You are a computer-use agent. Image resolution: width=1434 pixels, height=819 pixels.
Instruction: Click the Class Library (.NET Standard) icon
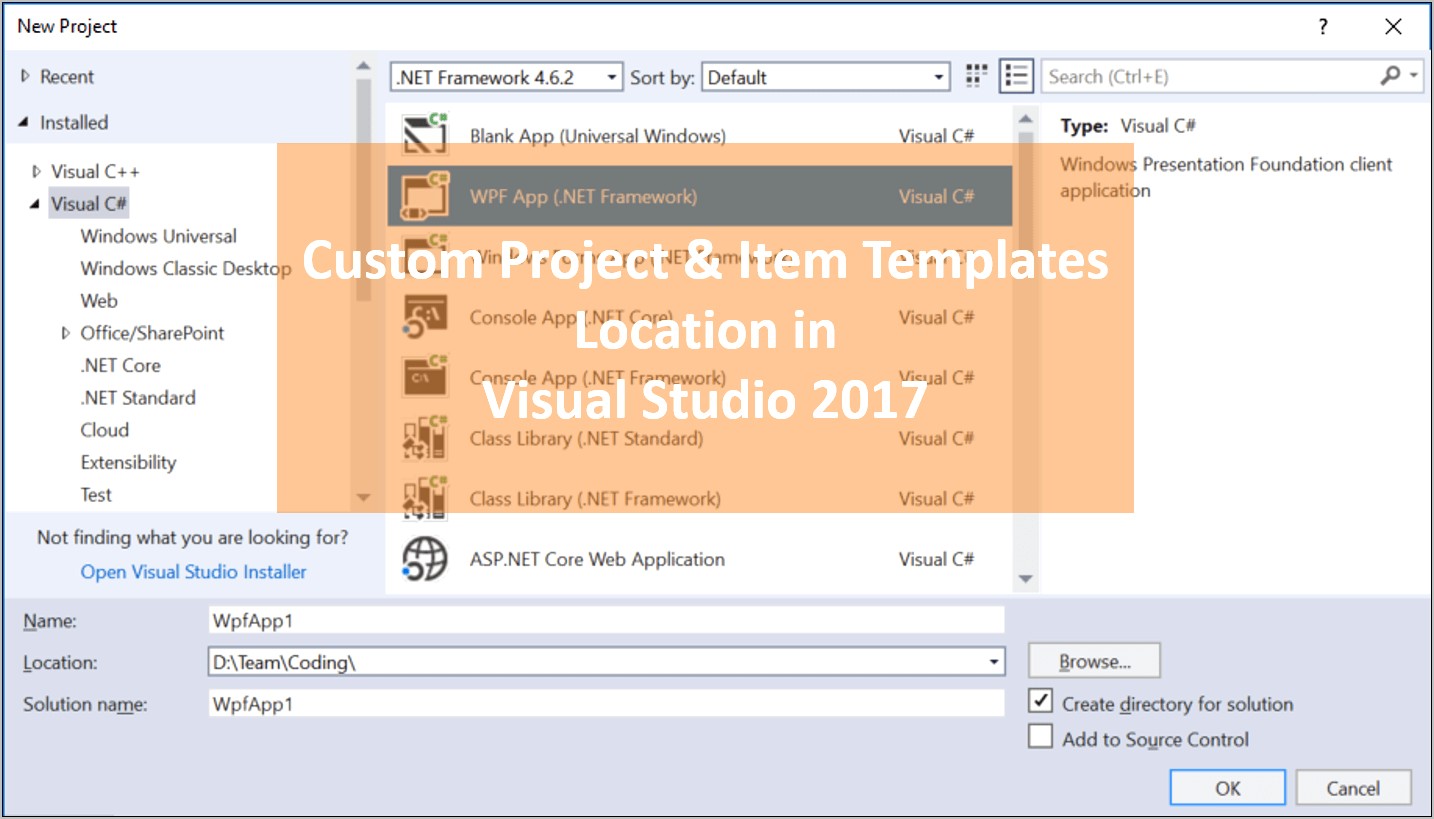coord(425,438)
